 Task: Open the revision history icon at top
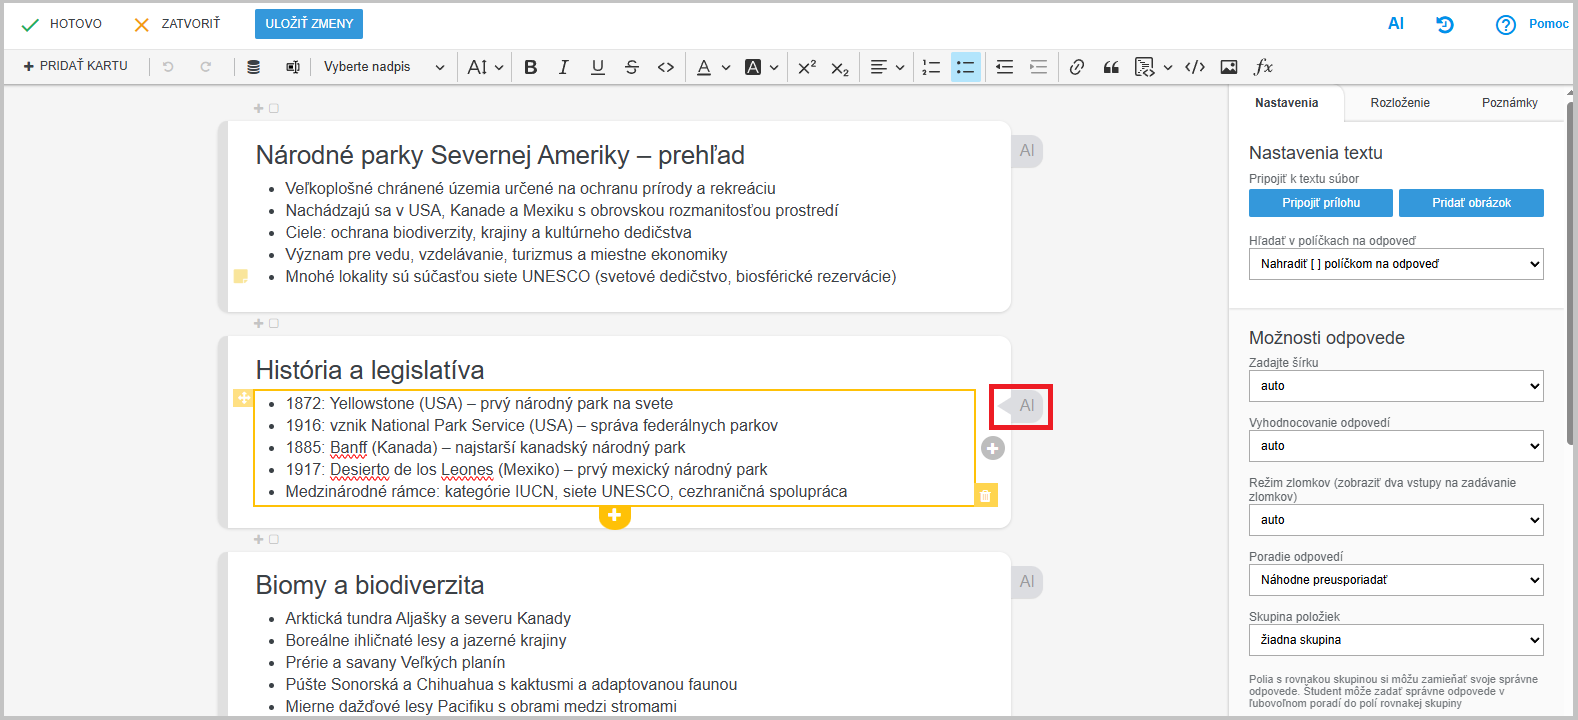(x=1445, y=24)
